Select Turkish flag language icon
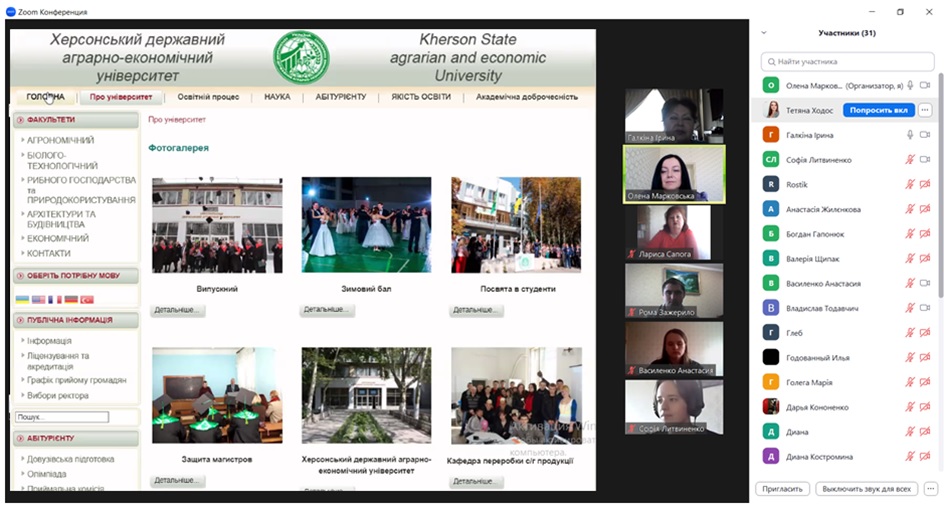This screenshot has width=944, height=505. click(x=87, y=299)
